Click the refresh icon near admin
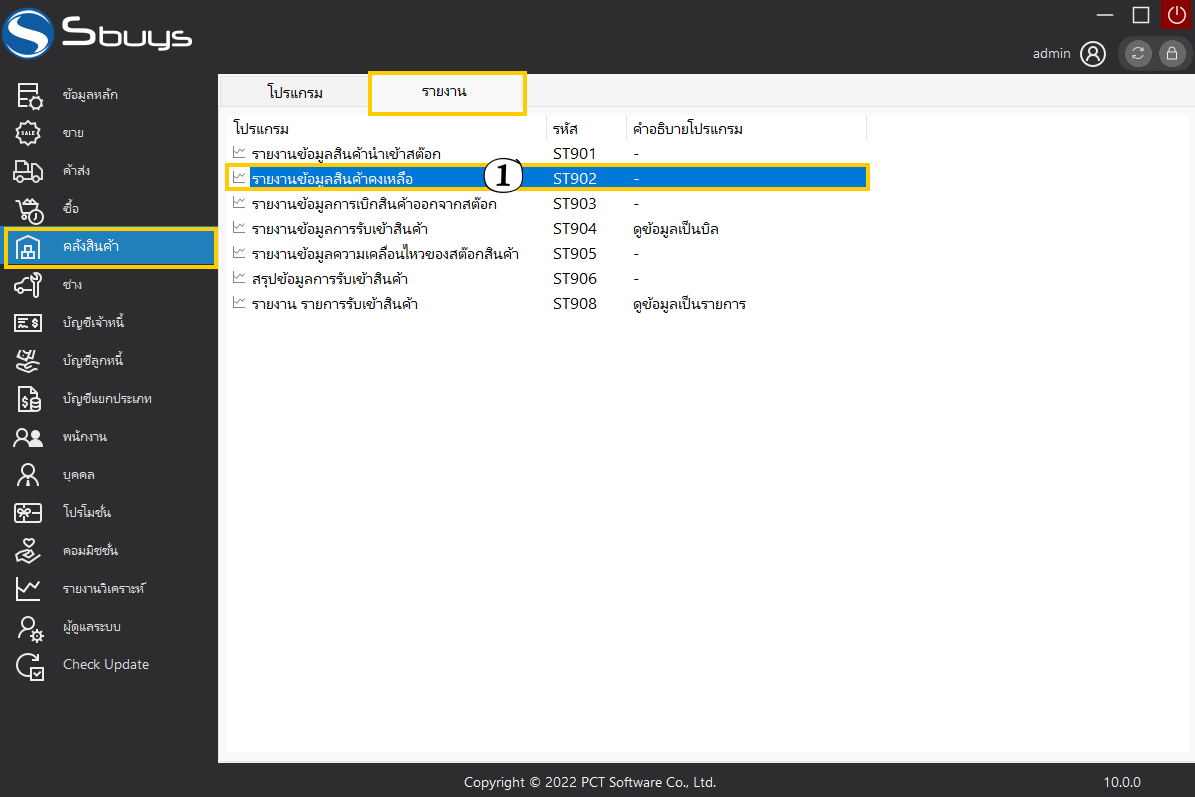 (1138, 54)
